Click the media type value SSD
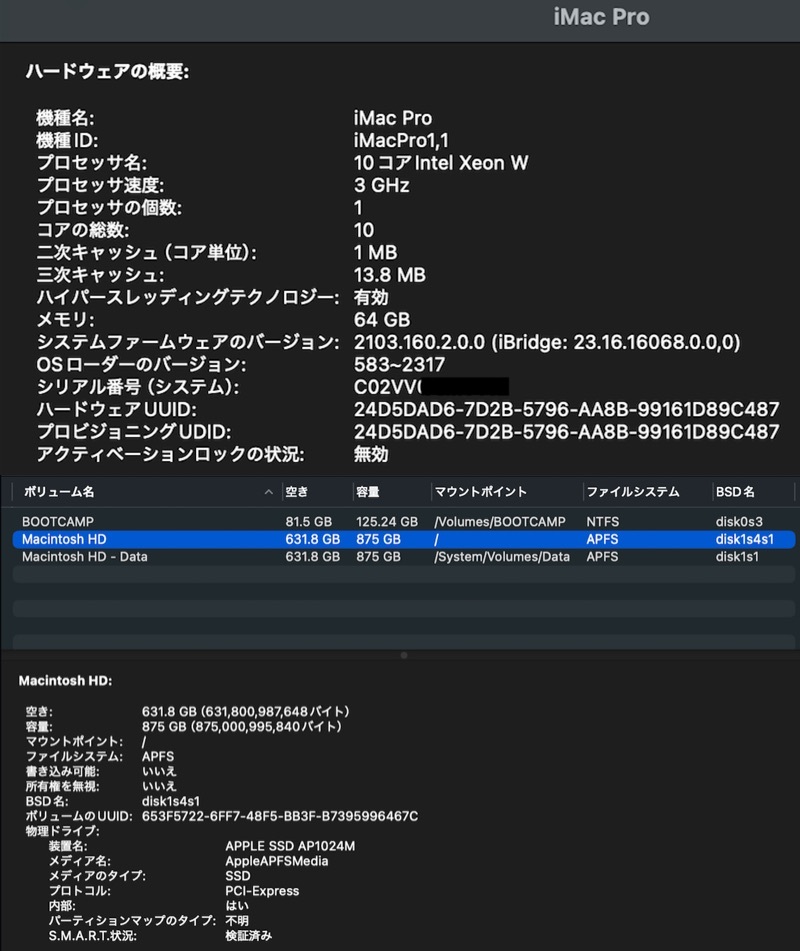Screen dimensions: 800x951 pyautogui.click(x=238, y=876)
